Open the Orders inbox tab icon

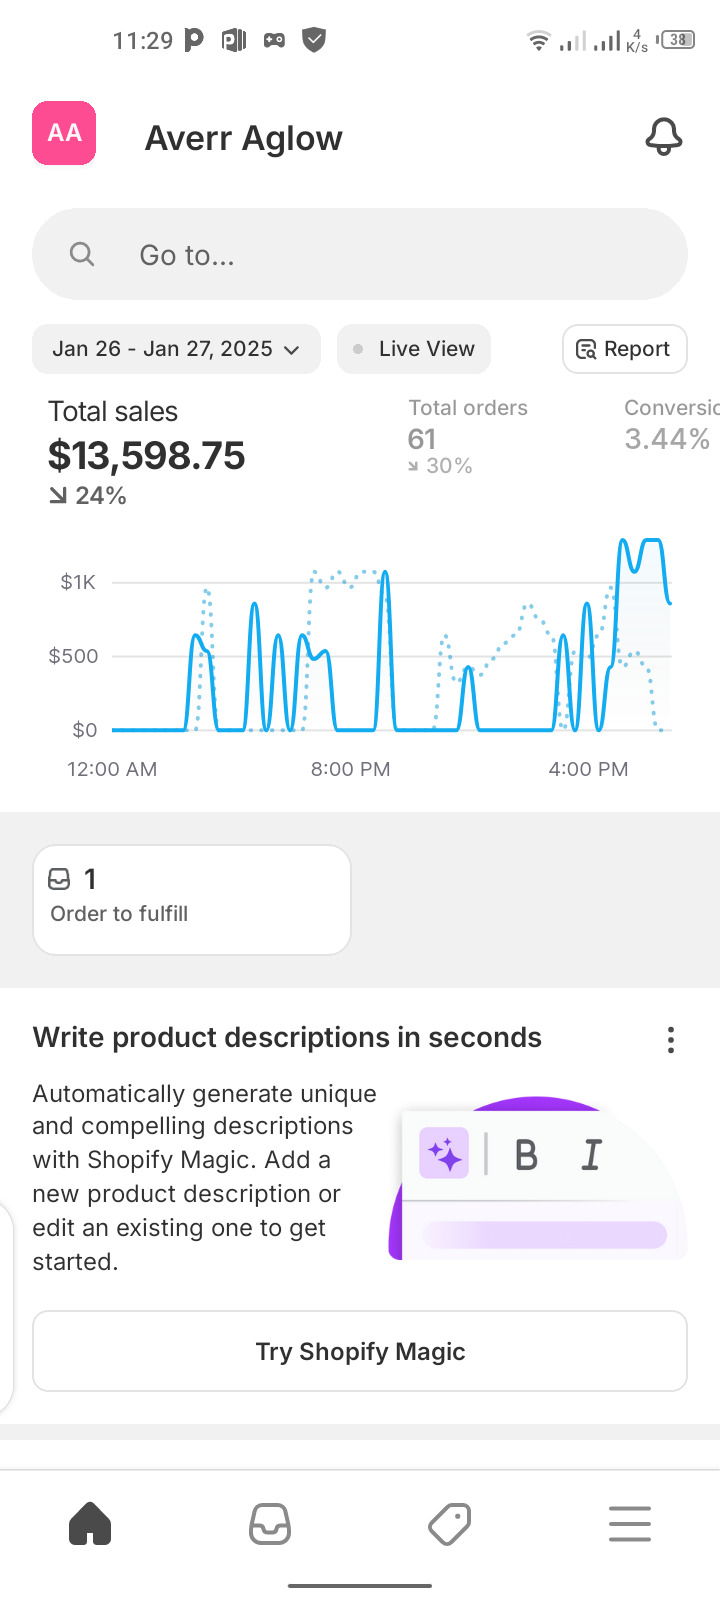270,1524
